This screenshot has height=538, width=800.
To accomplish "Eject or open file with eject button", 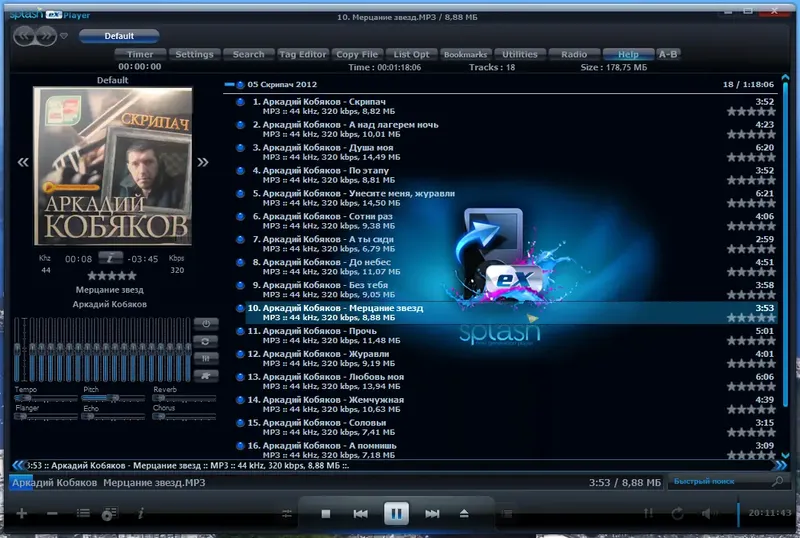I will [x=464, y=513].
